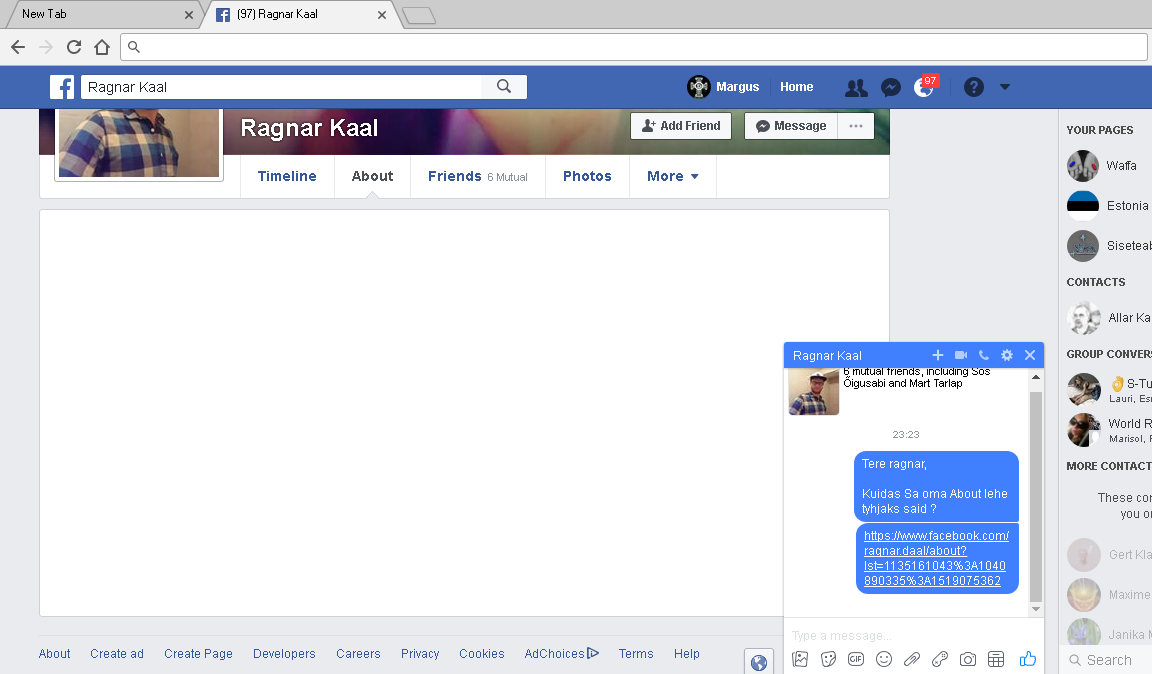Click the Quick Help question mark icon

[974, 87]
